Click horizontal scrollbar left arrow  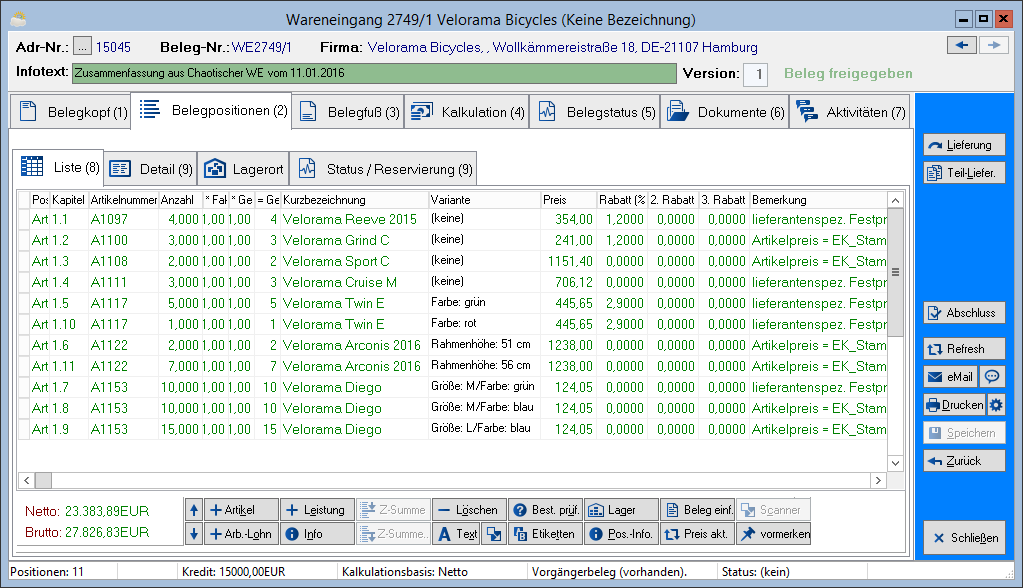point(26,480)
